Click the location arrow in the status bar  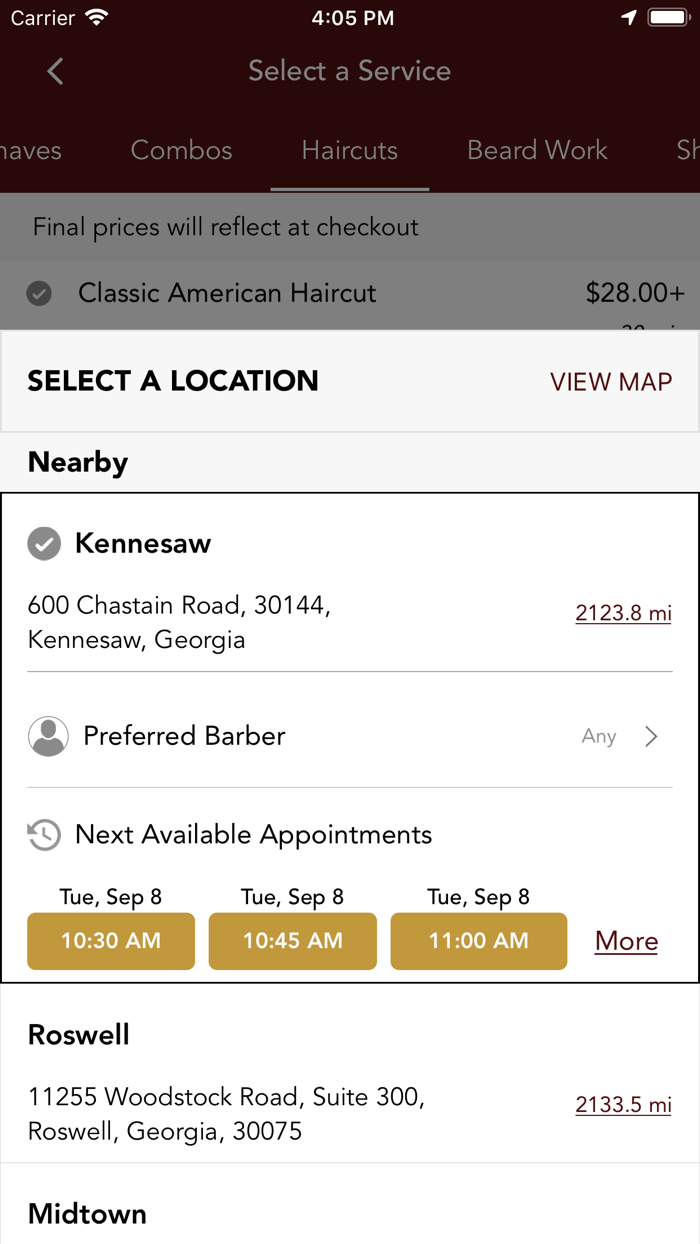click(x=629, y=17)
